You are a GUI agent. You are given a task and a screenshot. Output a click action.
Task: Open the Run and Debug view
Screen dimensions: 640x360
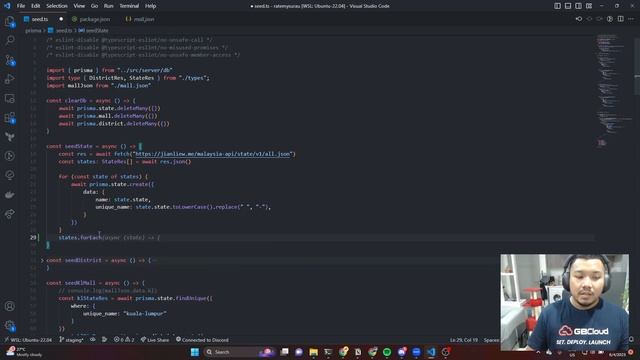tap(10, 79)
